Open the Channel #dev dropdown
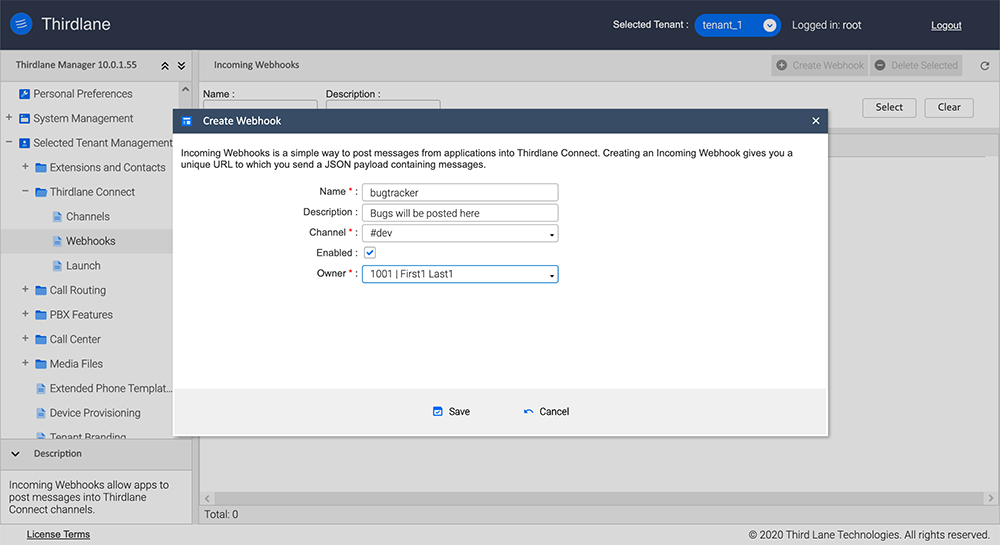This screenshot has height=545, width=1000. (460, 233)
